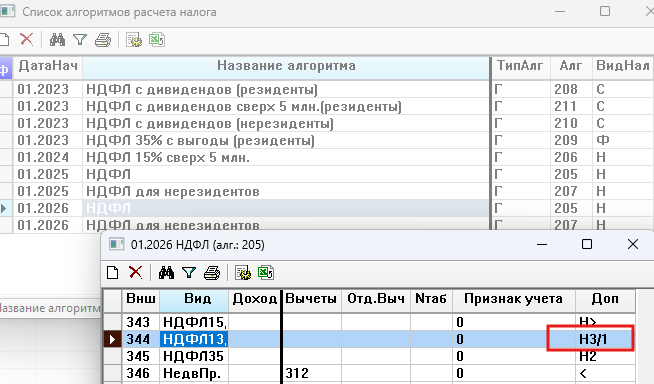Viewport: 654px width, 384px height.
Task: Click the Признак учета column header
Action: coord(513,299)
